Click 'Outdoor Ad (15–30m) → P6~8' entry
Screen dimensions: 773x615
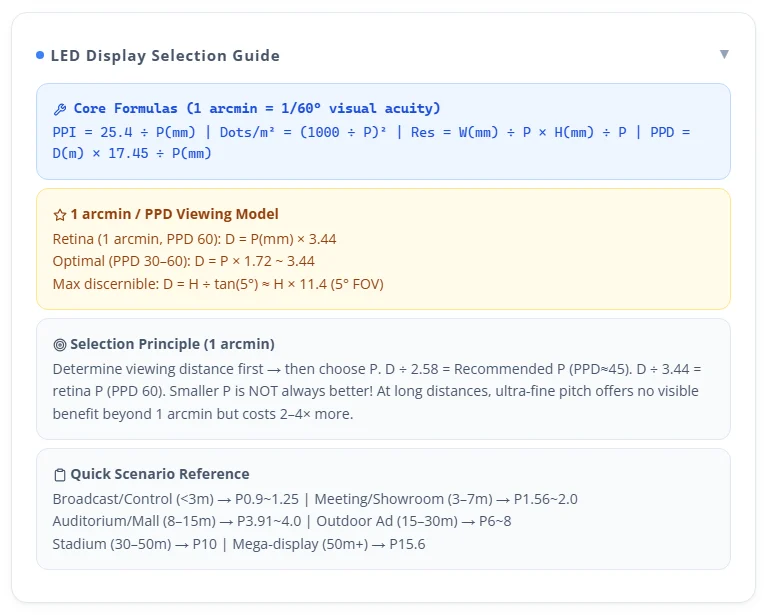[x=414, y=521]
